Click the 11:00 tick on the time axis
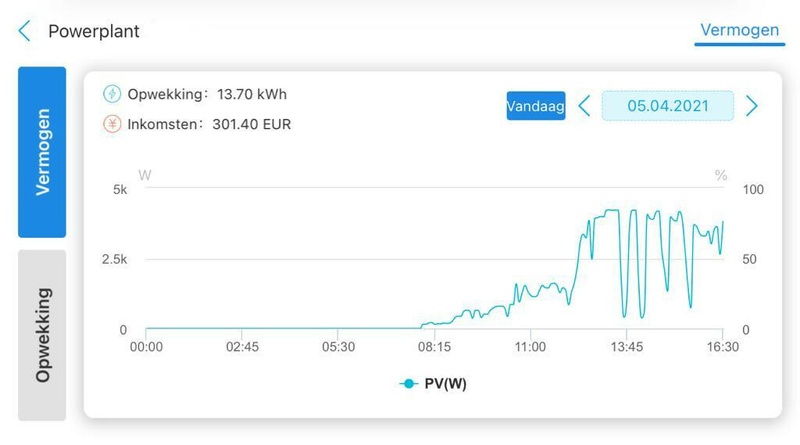This screenshot has width=800, height=445. click(530, 347)
